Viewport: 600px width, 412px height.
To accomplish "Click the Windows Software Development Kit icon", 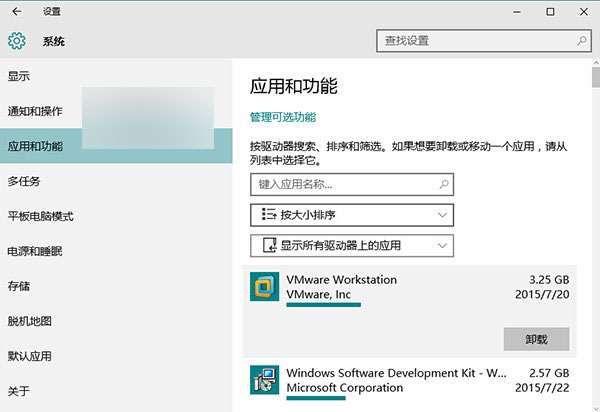I will click(264, 379).
